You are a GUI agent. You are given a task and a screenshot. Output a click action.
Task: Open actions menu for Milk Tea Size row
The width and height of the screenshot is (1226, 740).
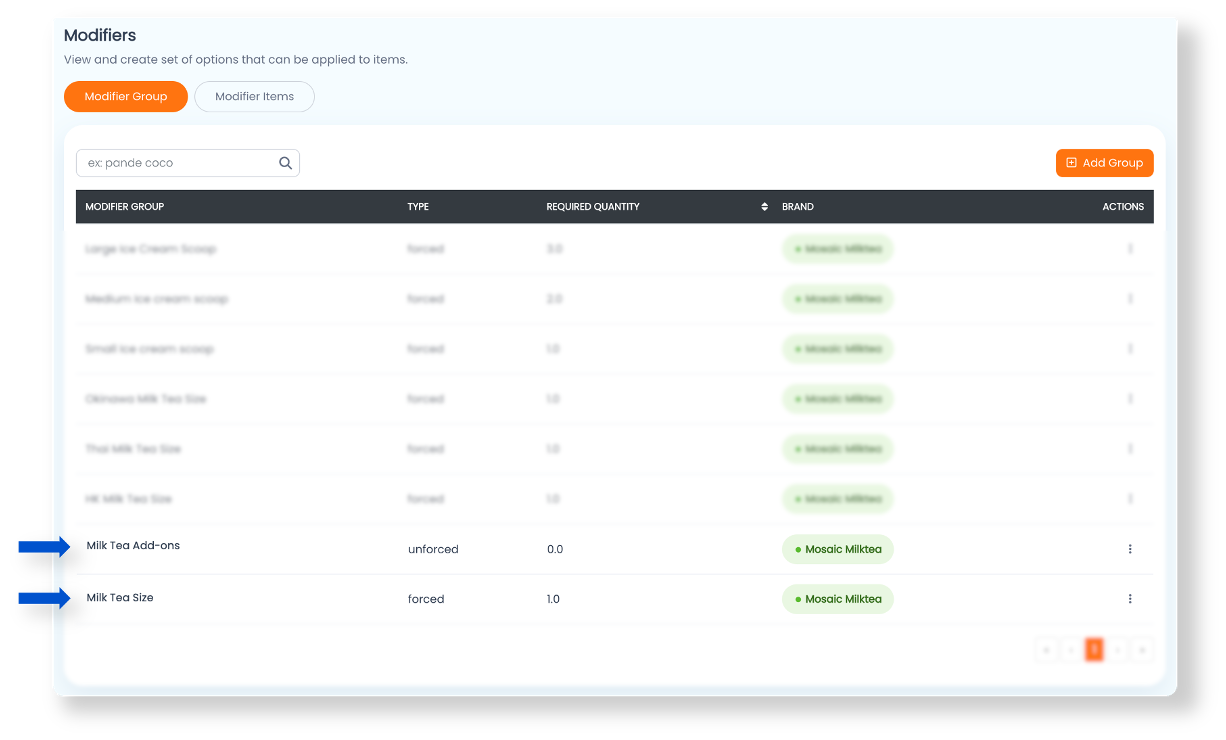pyautogui.click(x=1130, y=599)
